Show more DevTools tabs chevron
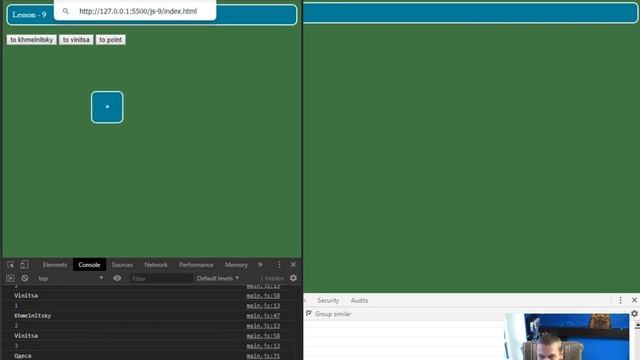 click(x=260, y=265)
